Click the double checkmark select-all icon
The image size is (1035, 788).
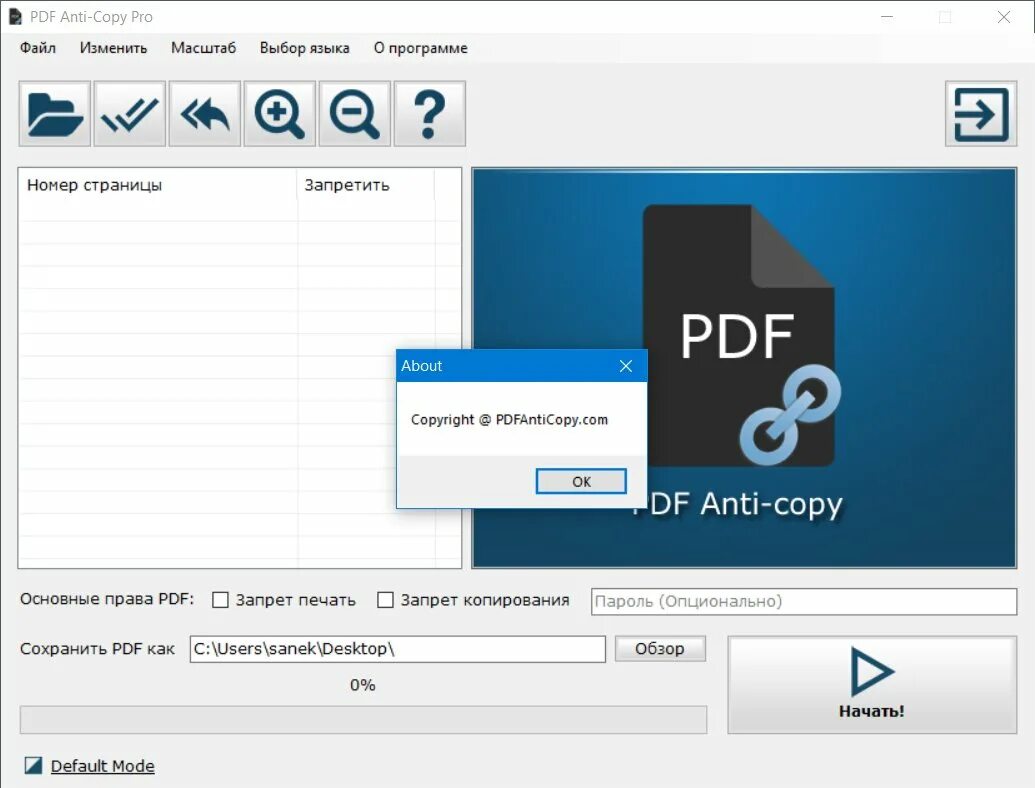(129, 114)
